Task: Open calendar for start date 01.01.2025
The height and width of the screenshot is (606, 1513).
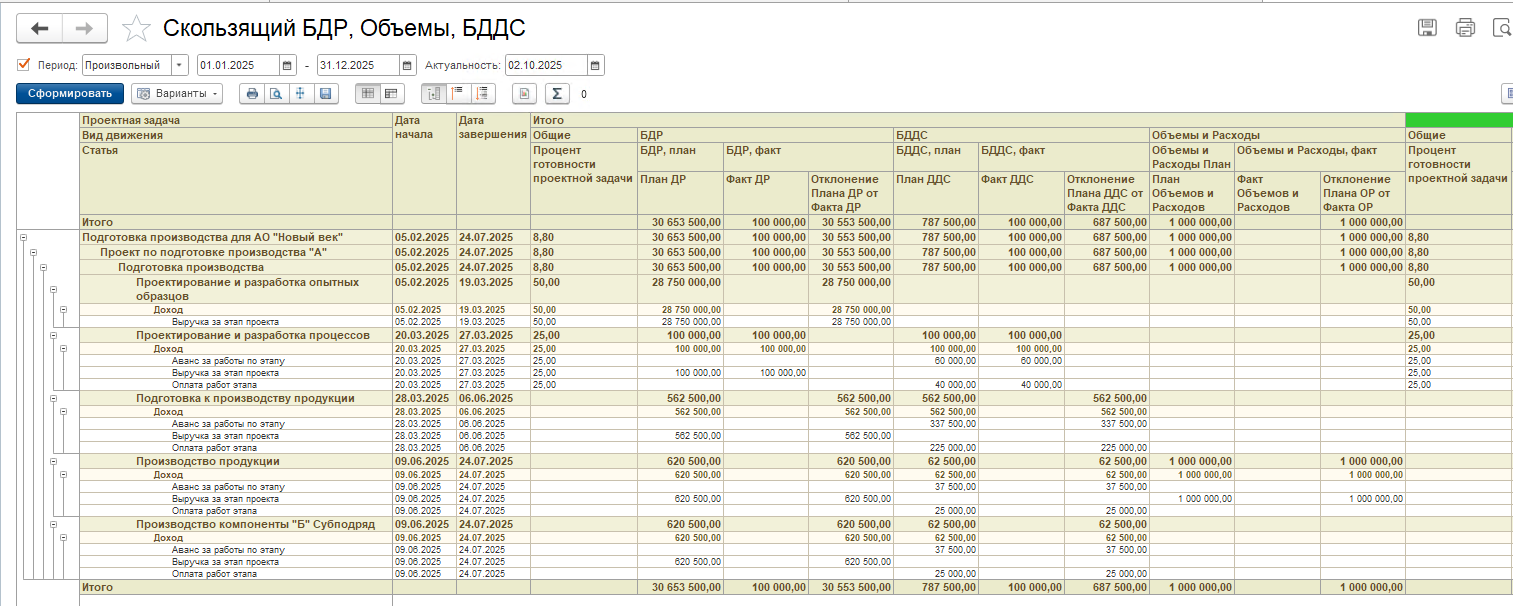Action: click(x=288, y=65)
